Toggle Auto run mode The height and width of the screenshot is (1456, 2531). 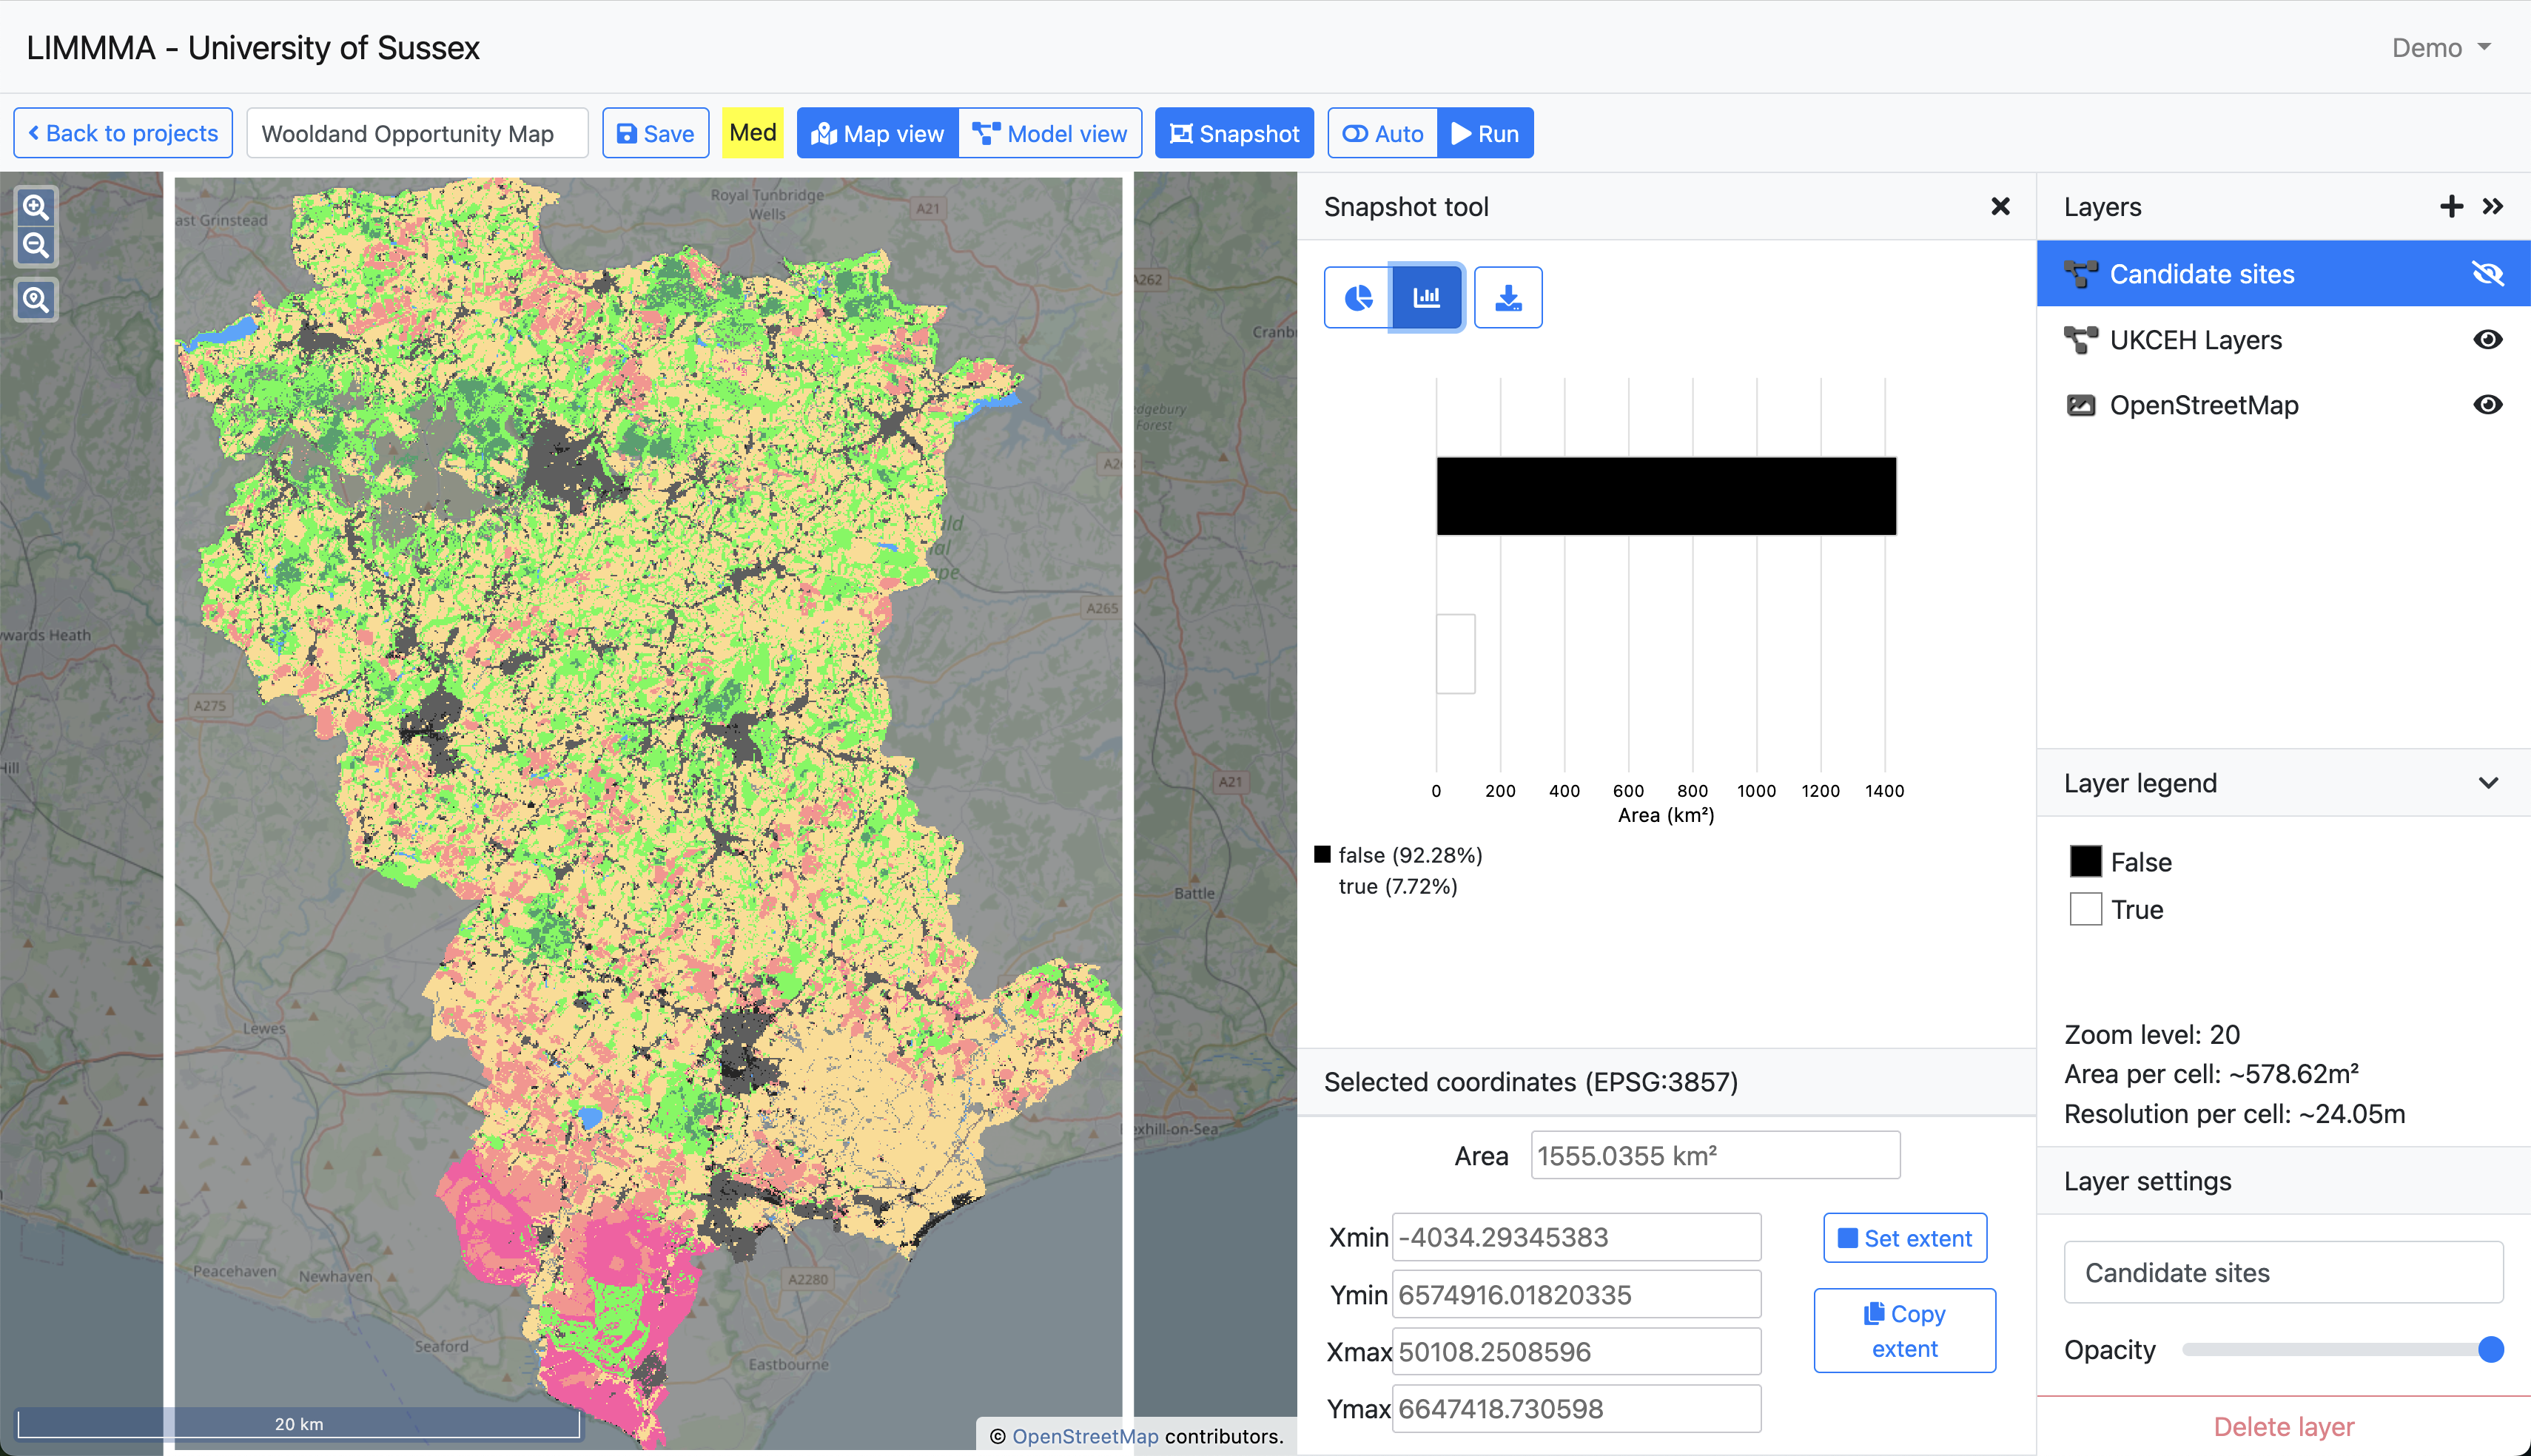click(1382, 134)
